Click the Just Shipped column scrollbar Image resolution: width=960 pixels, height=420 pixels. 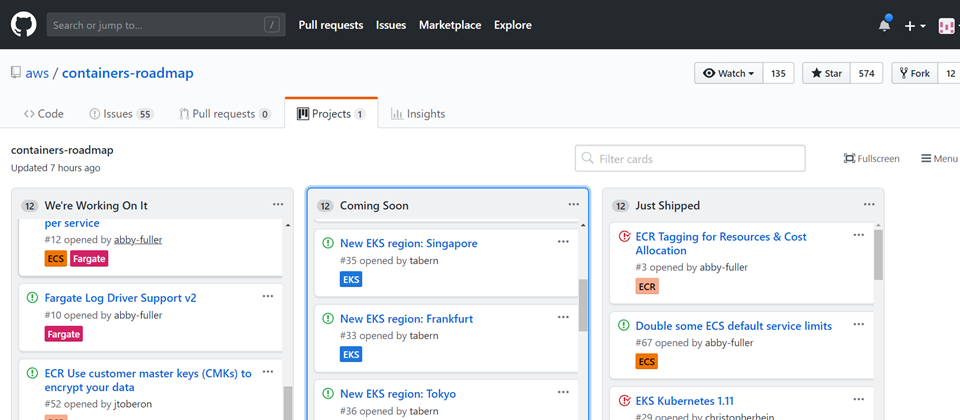click(x=879, y=255)
